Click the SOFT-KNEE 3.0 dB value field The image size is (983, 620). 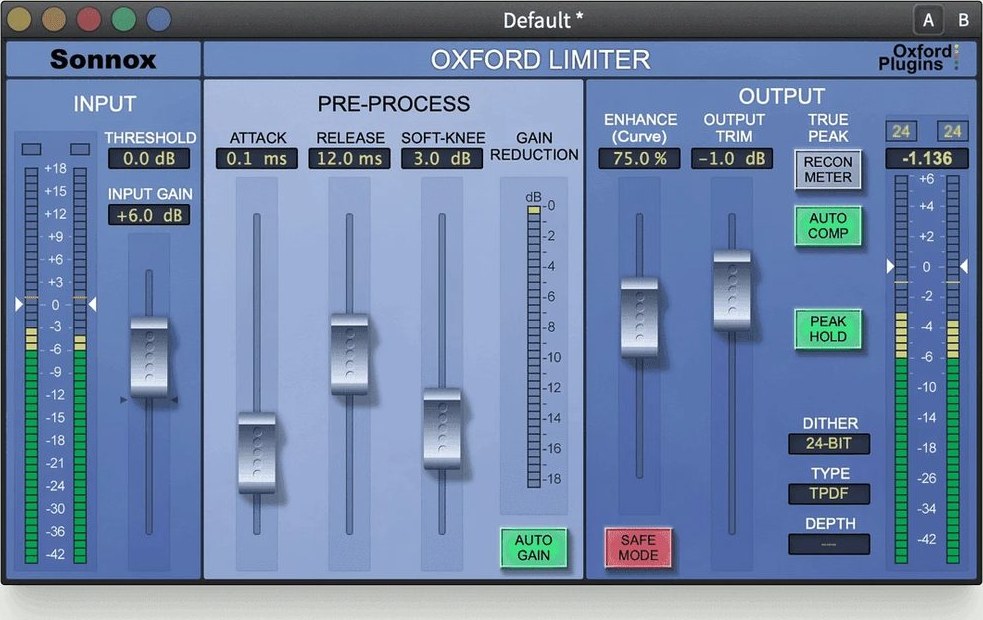tap(442, 159)
